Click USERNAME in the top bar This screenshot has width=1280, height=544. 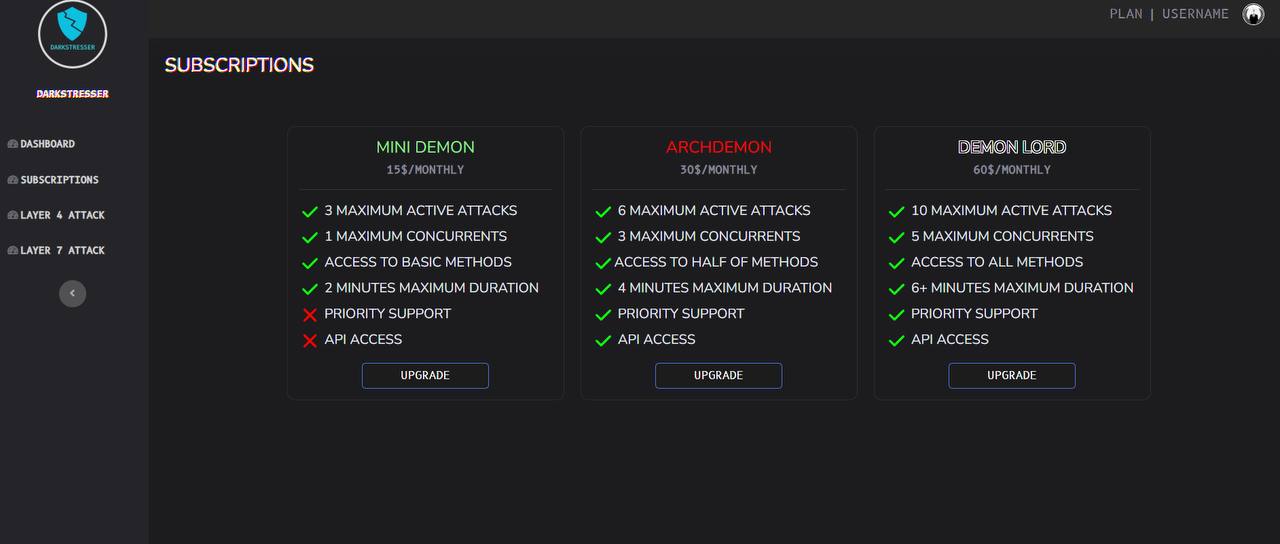1195,14
